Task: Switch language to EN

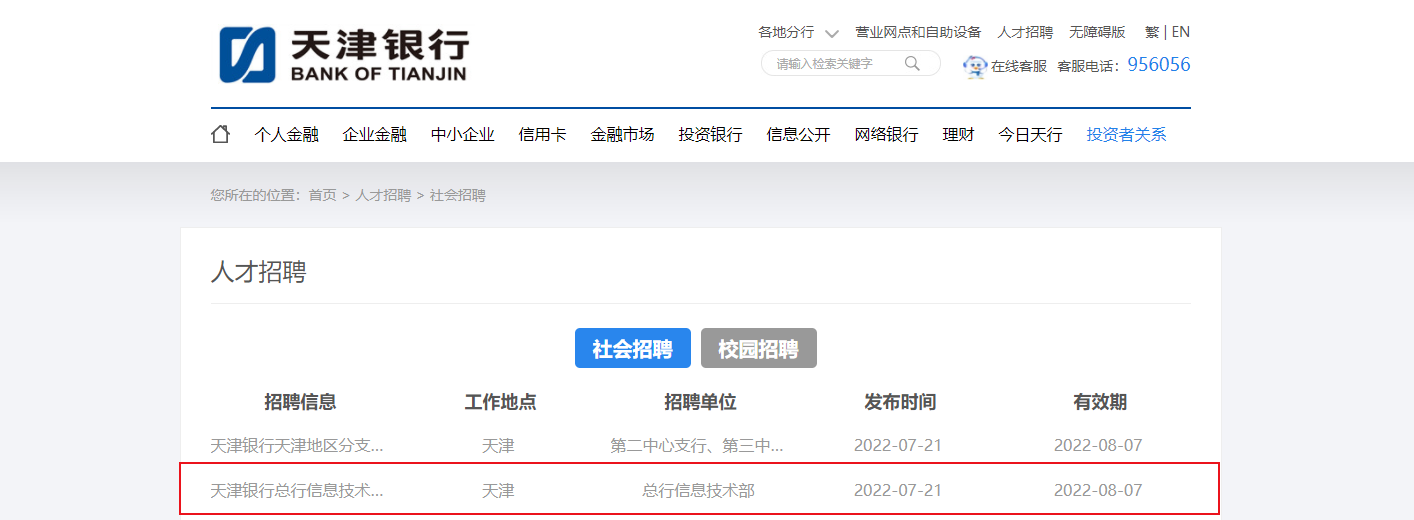Action: click(1181, 32)
